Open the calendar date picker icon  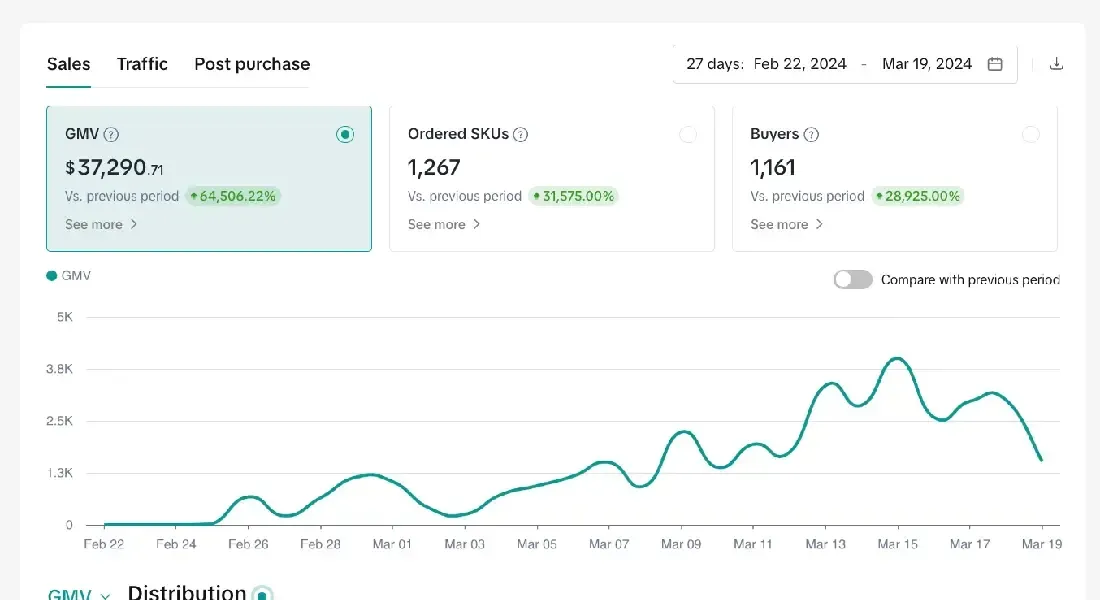(995, 64)
